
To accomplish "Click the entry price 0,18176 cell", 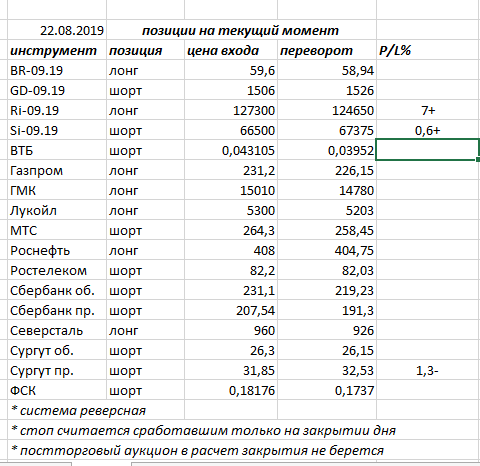I will 231,390.
